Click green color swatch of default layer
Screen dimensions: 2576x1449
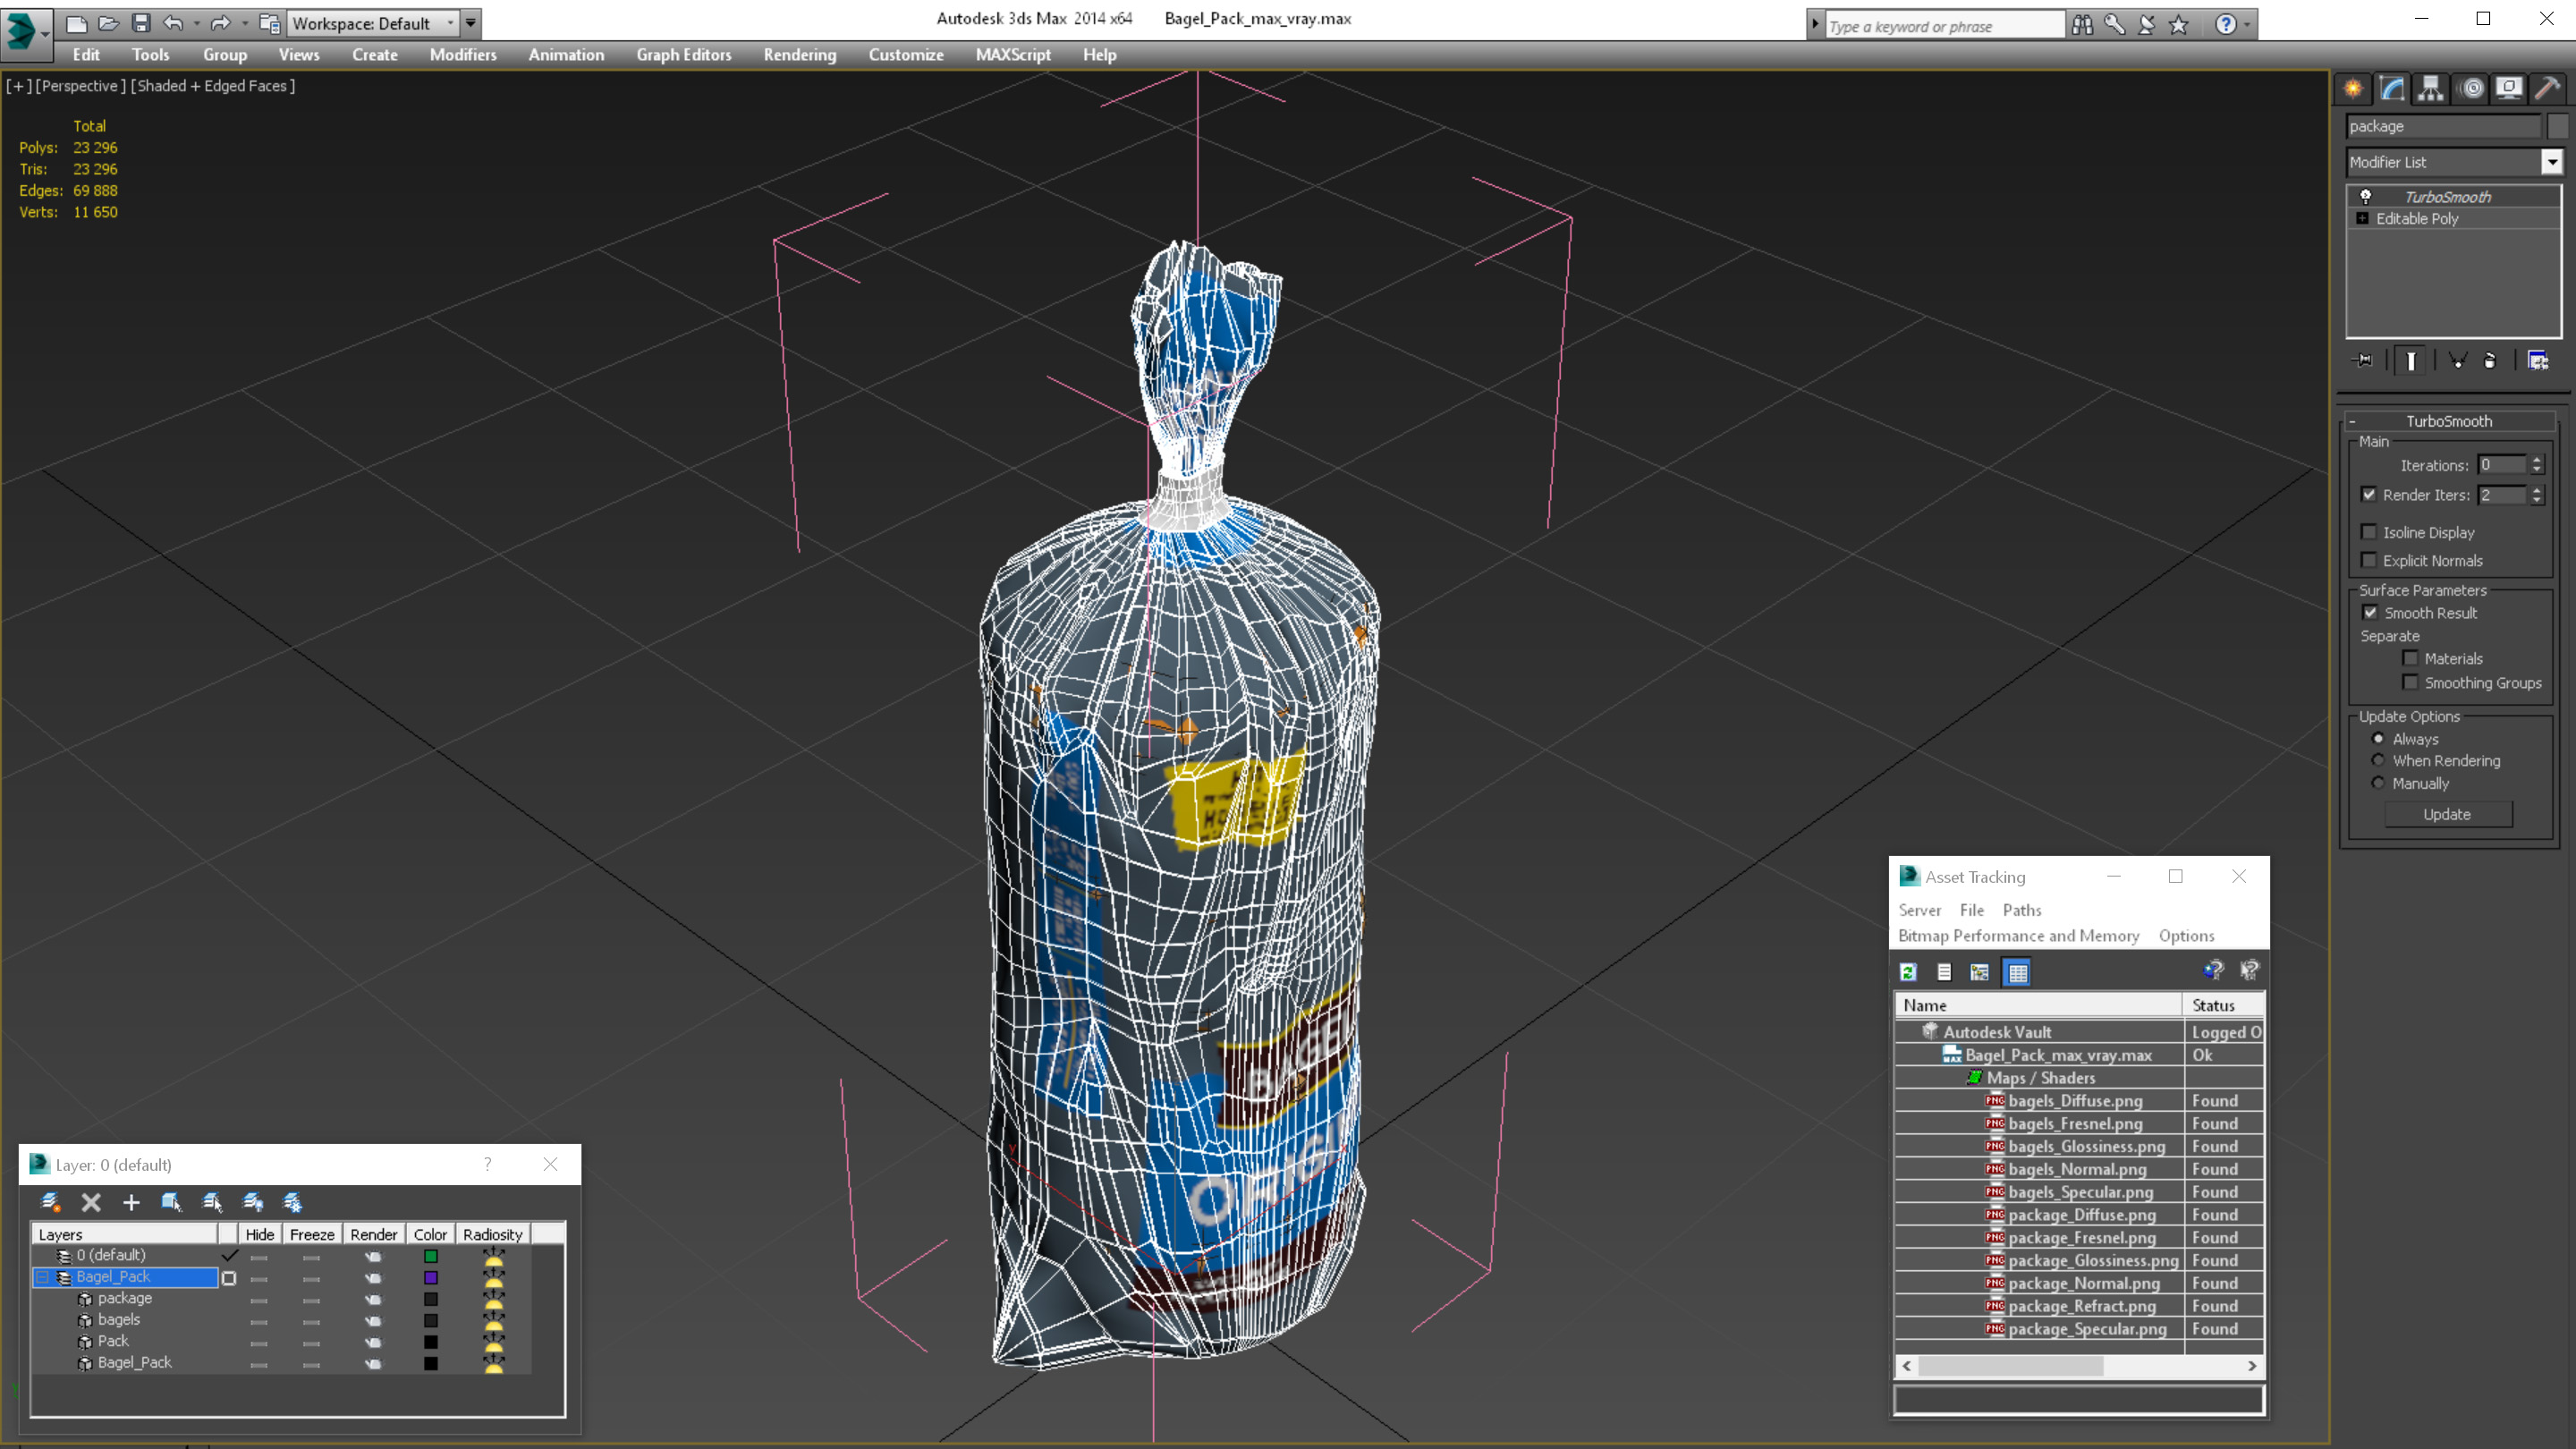(431, 1256)
